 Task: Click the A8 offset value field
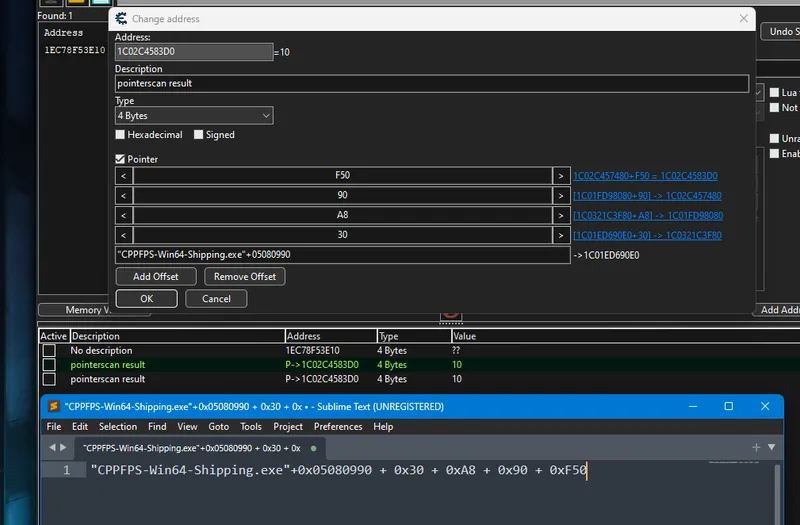[x=342, y=215]
